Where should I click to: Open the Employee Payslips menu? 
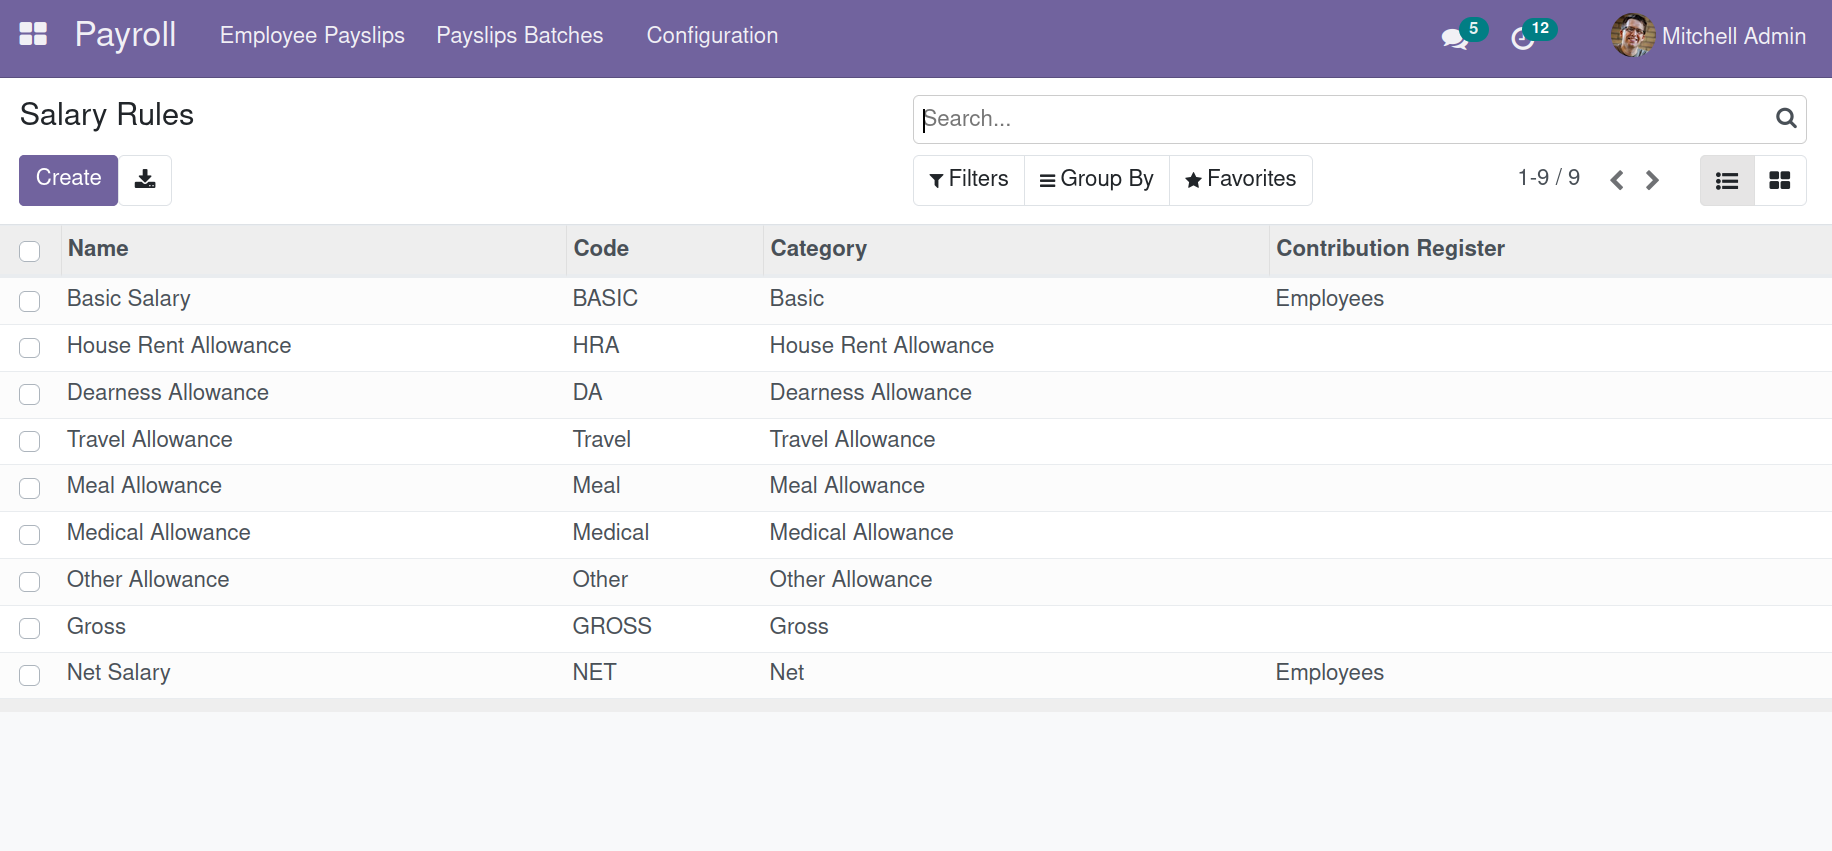pyautogui.click(x=312, y=36)
